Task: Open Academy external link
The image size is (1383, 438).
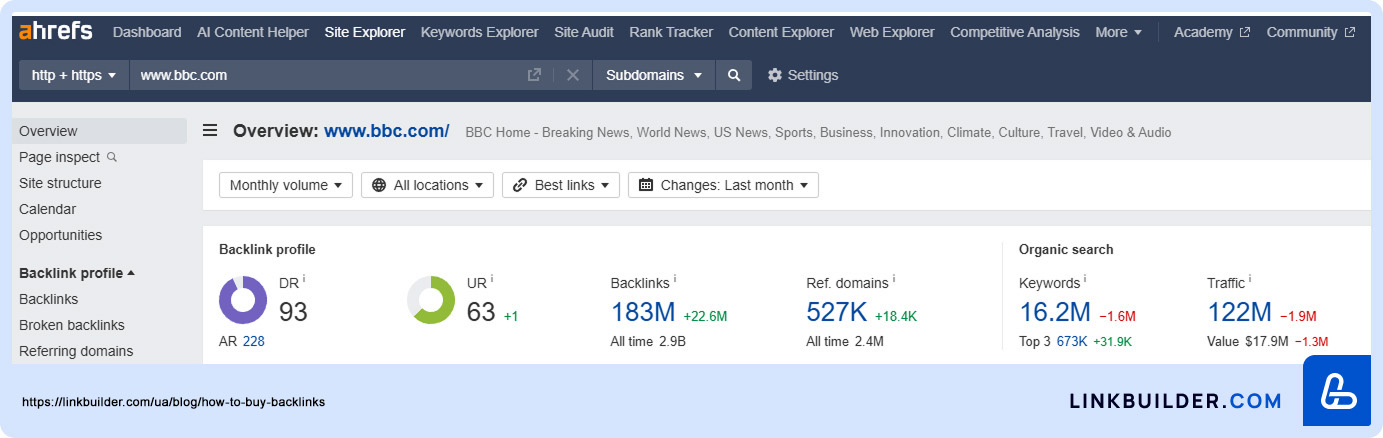Action: coord(1212,32)
